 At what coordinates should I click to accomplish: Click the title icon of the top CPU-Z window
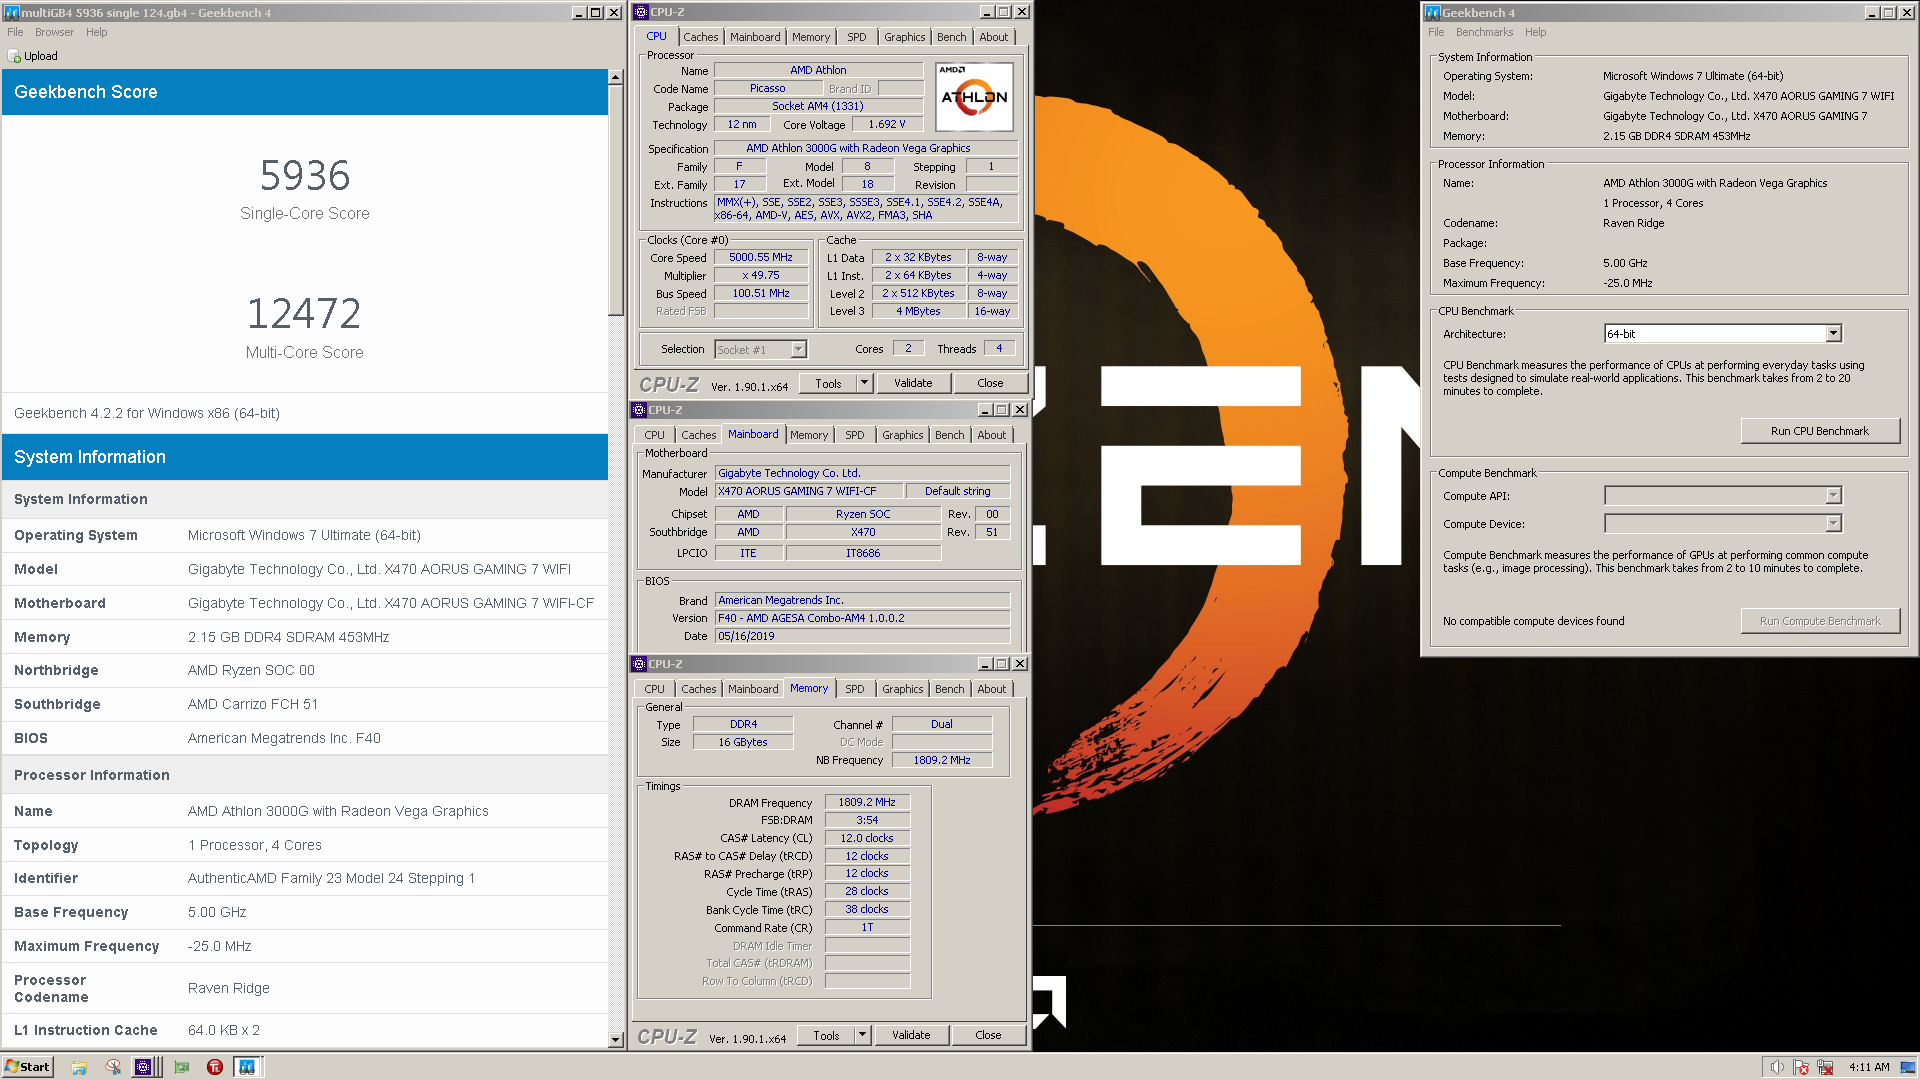pyautogui.click(x=640, y=12)
